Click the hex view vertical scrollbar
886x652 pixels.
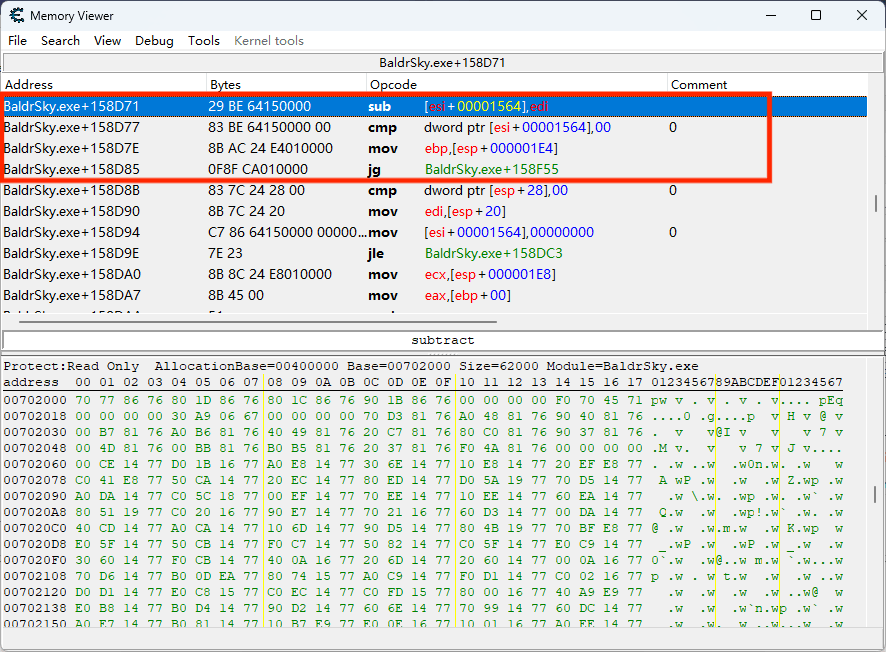point(876,495)
